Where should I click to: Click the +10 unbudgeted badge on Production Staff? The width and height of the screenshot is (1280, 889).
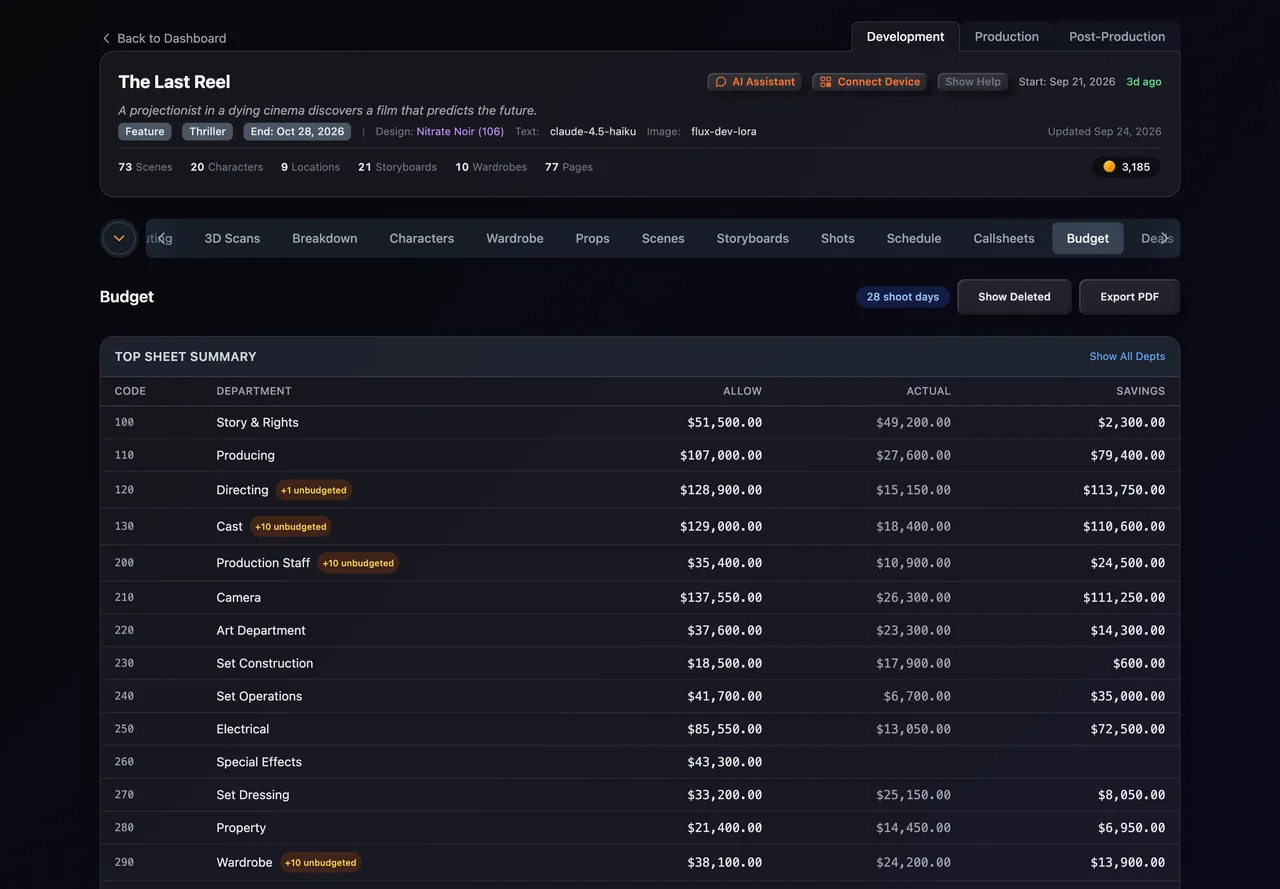pos(358,563)
